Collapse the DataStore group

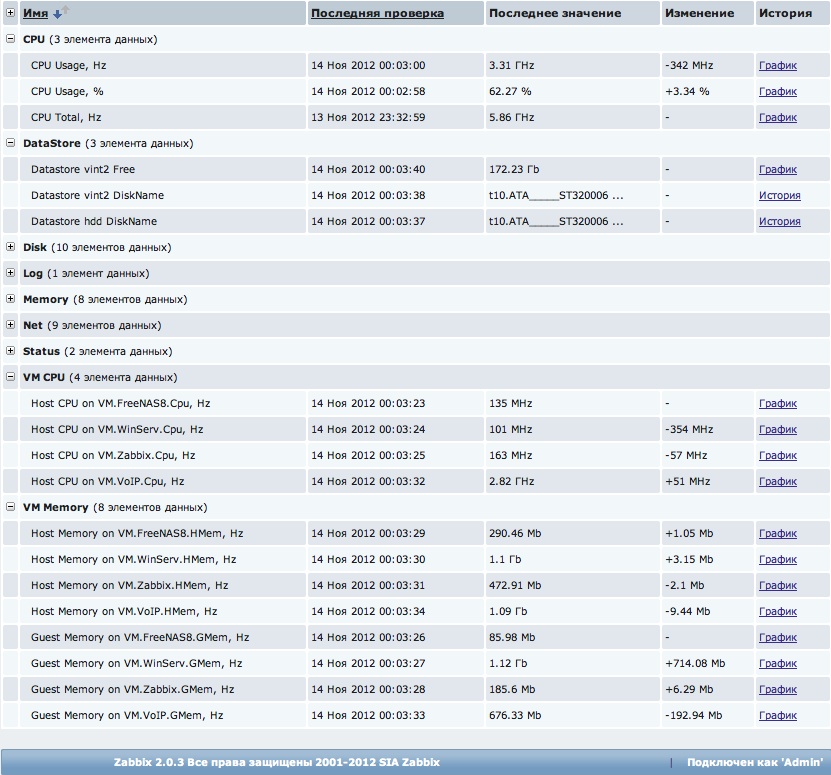pos(11,143)
